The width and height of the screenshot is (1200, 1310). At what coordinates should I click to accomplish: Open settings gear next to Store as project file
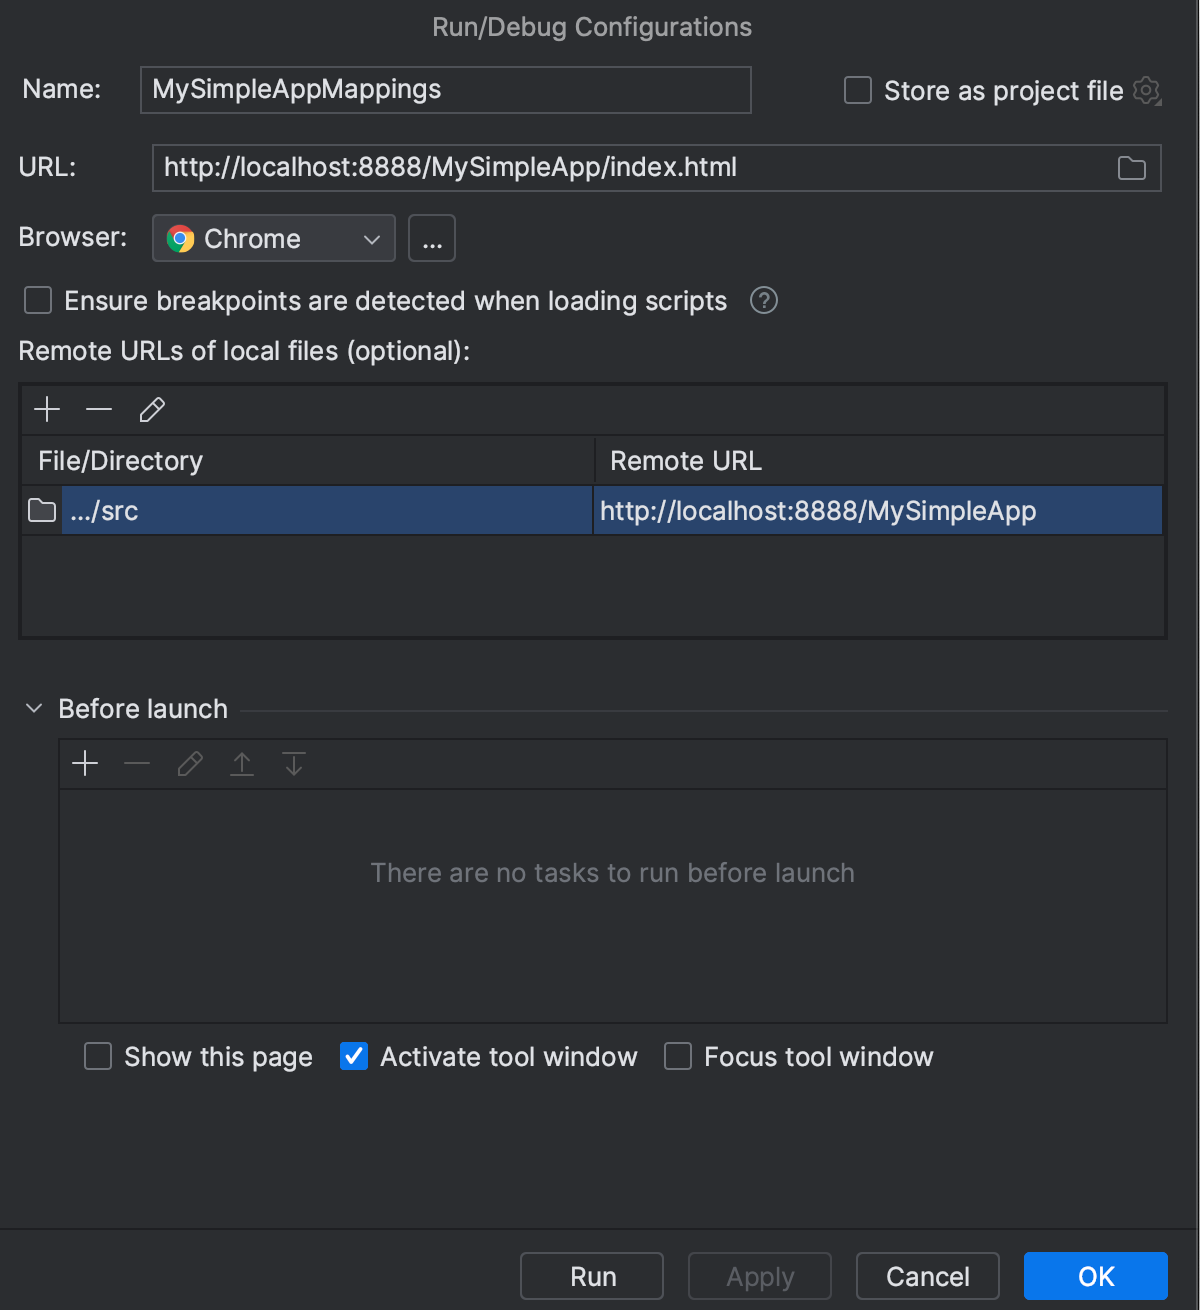coord(1148,90)
